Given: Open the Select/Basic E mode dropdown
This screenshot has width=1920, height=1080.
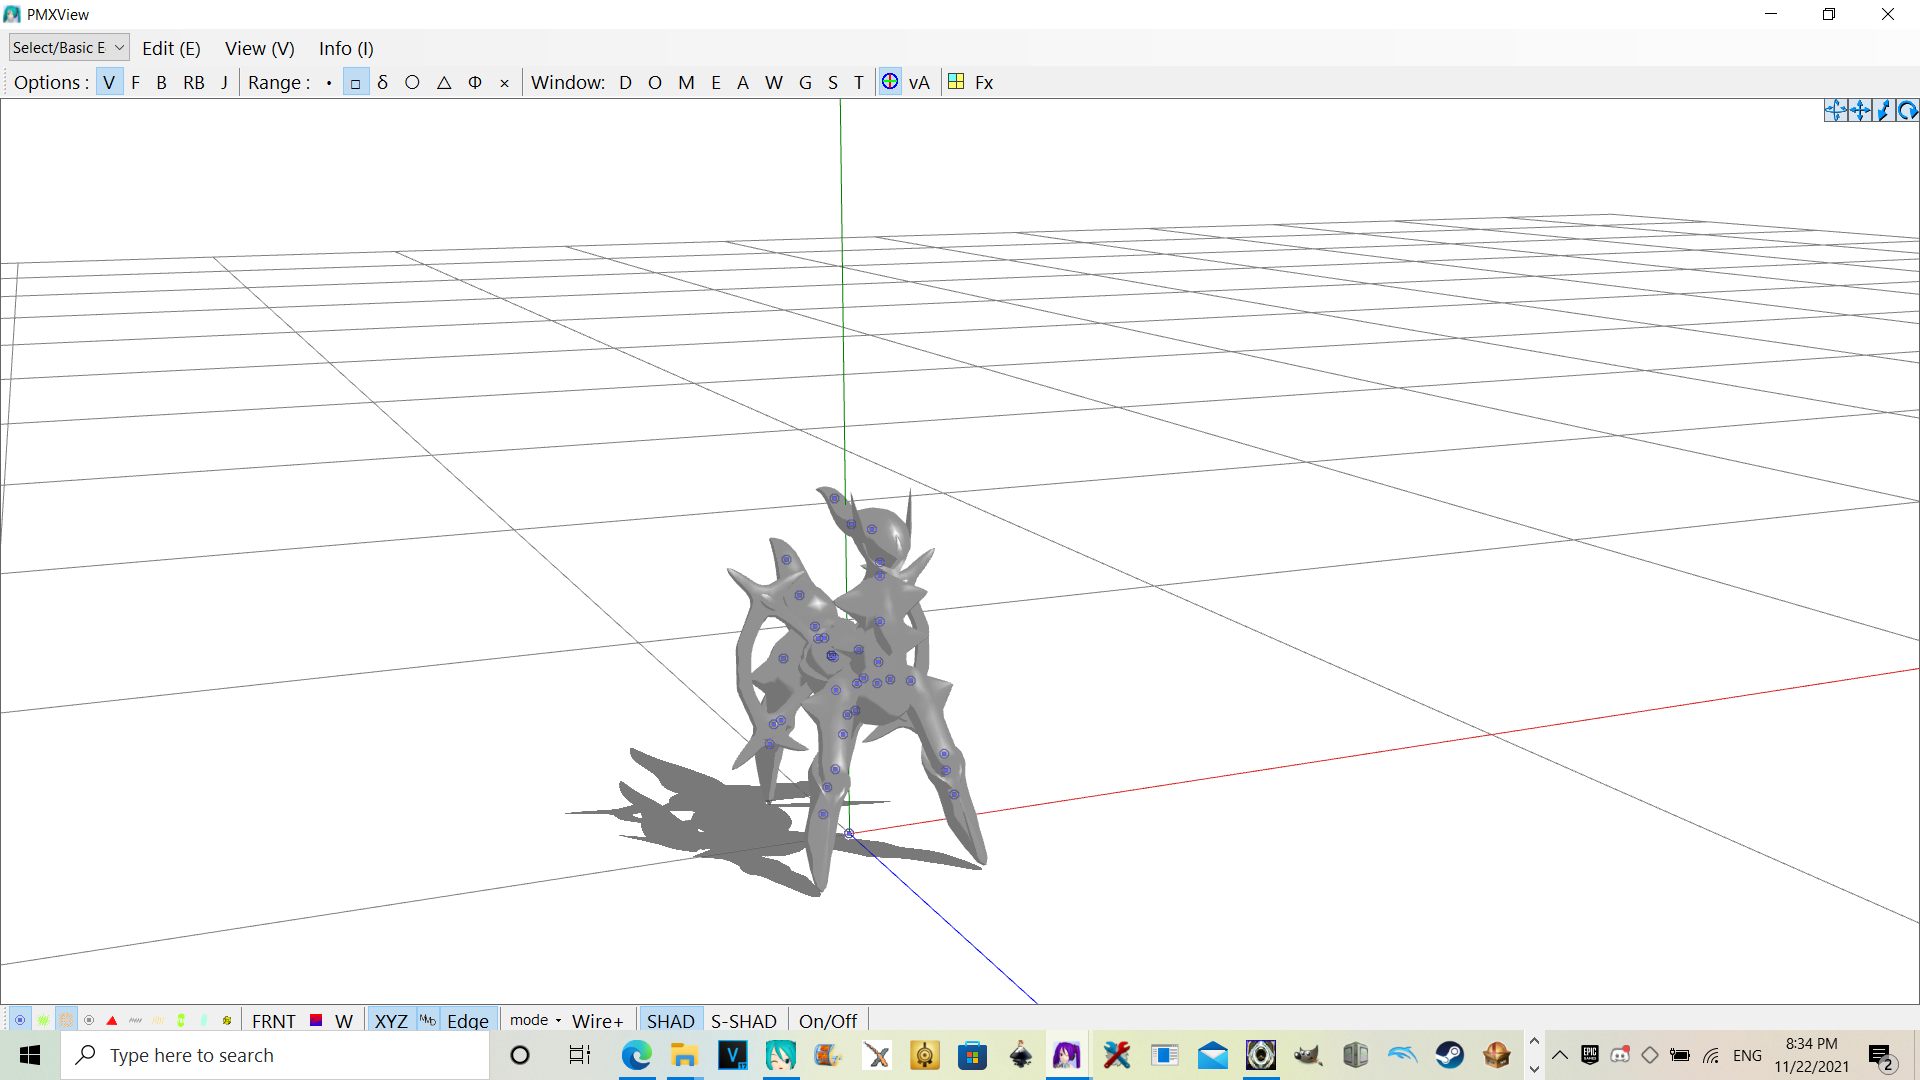Looking at the screenshot, I should pos(68,47).
